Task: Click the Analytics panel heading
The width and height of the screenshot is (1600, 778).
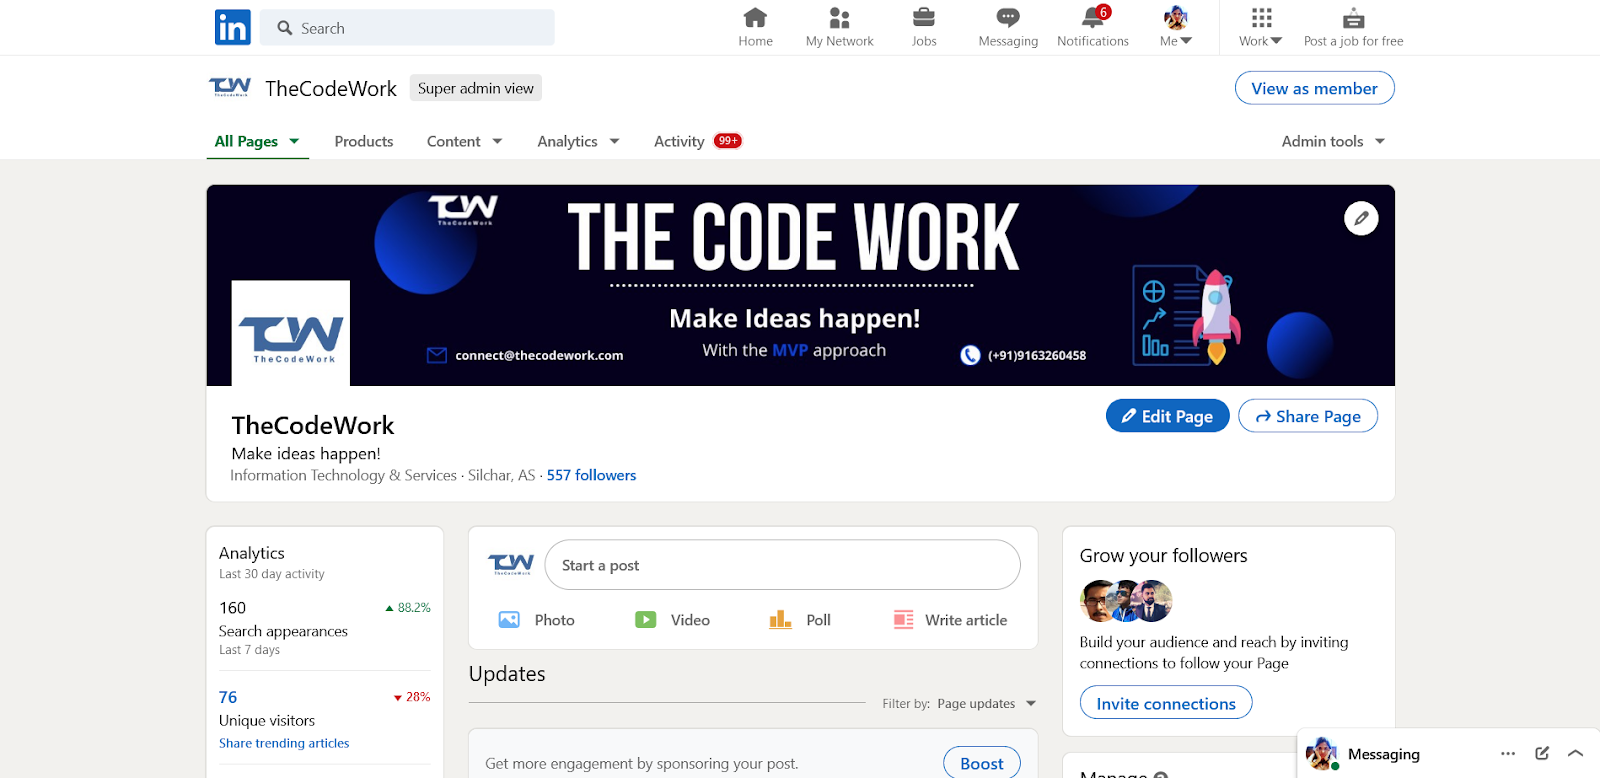Action: click(x=252, y=553)
